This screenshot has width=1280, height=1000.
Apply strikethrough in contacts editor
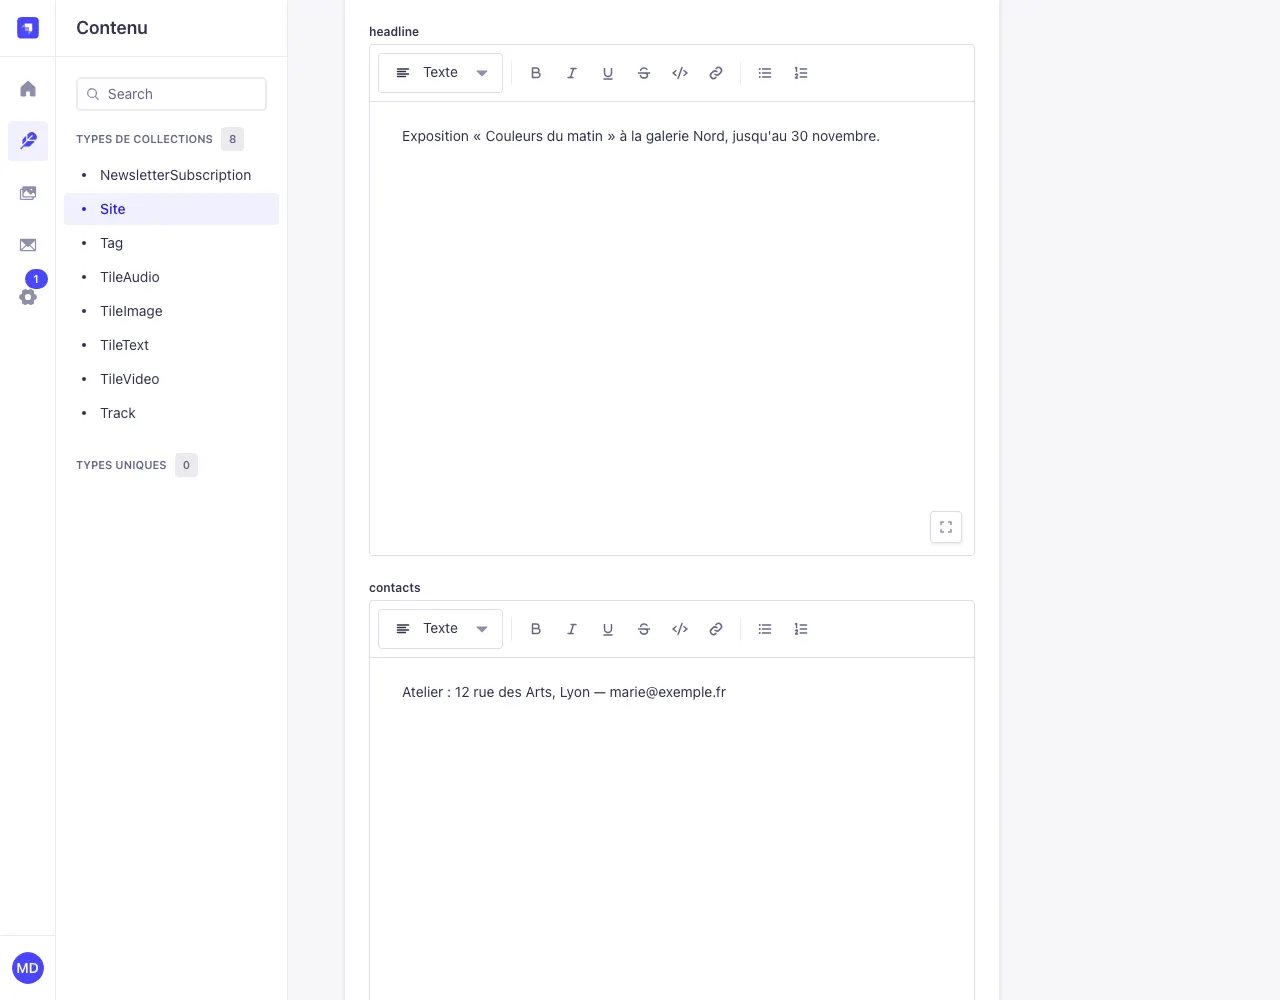(644, 629)
